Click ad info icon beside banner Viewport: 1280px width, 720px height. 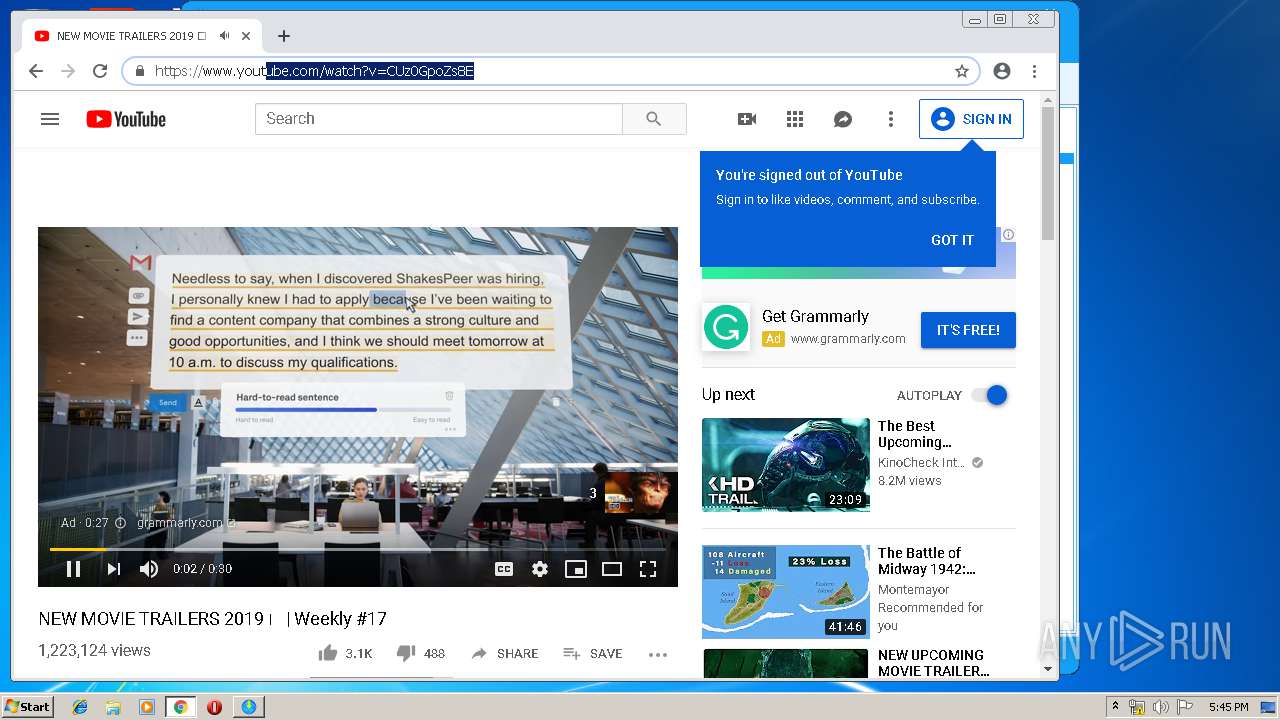click(x=1008, y=235)
